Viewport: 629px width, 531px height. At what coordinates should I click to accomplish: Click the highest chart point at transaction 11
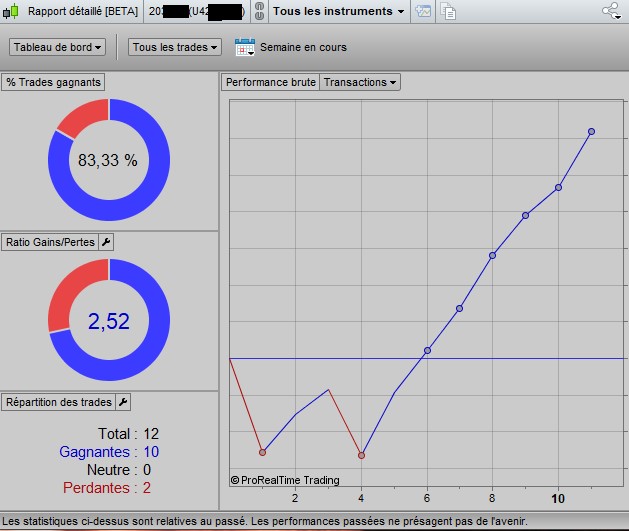[591, 132]
